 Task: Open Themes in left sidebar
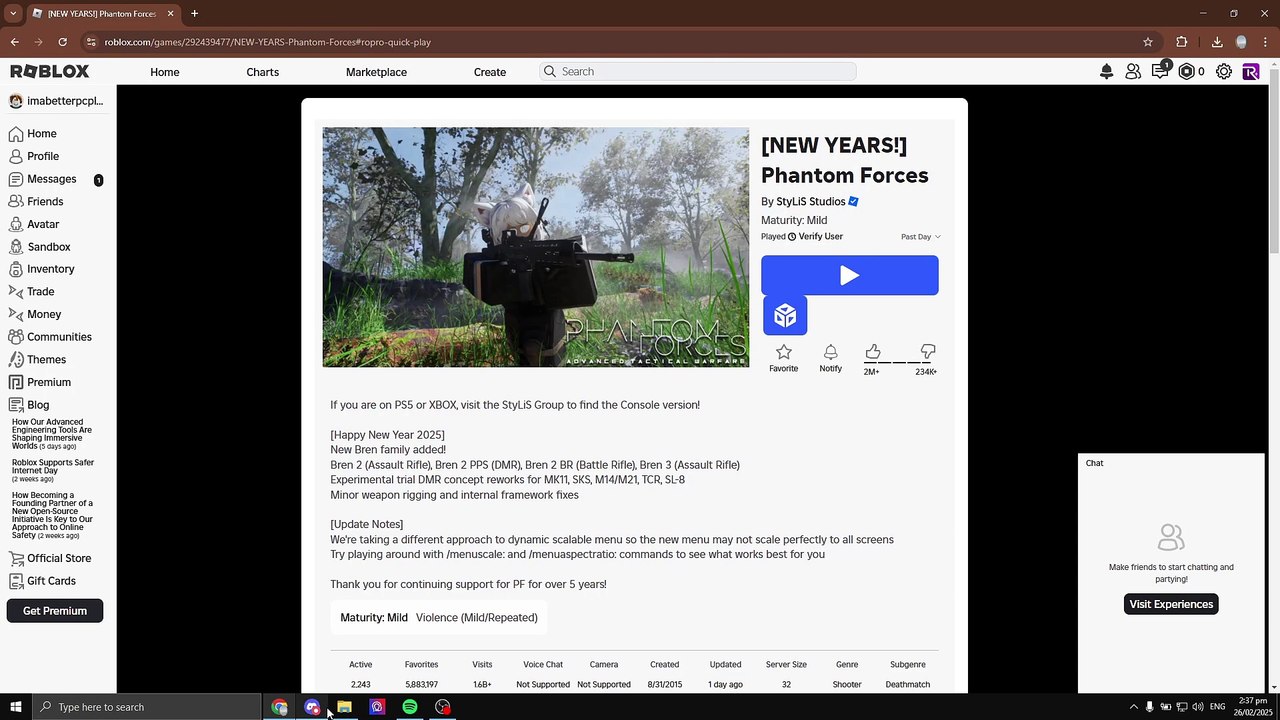[x=38, y=360]
